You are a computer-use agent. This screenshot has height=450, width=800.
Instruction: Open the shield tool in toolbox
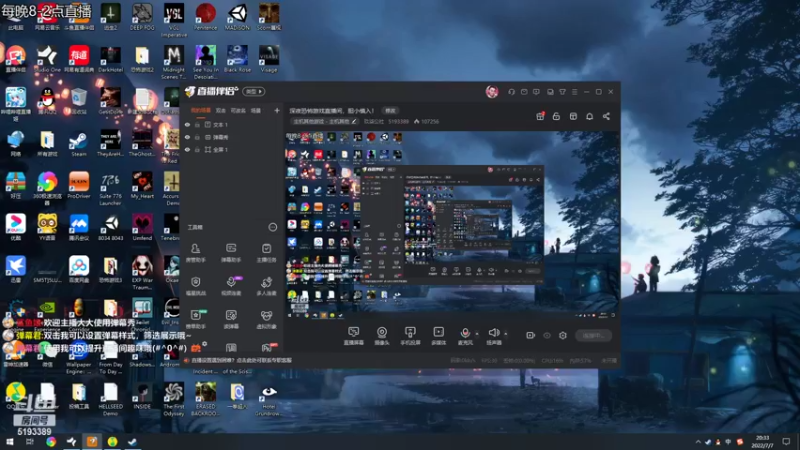click(195, 286)
